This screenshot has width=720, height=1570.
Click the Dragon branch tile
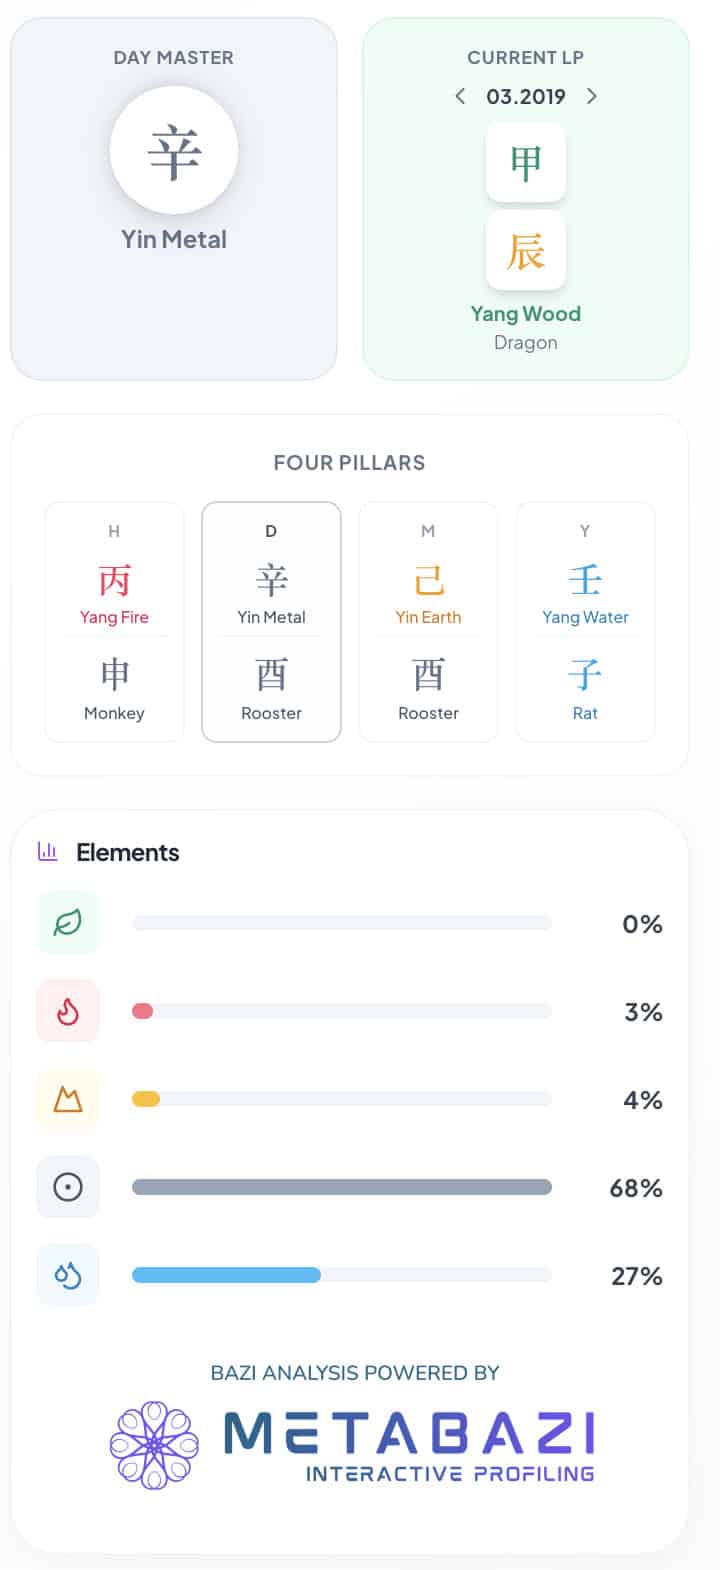(x=526, y=250)
